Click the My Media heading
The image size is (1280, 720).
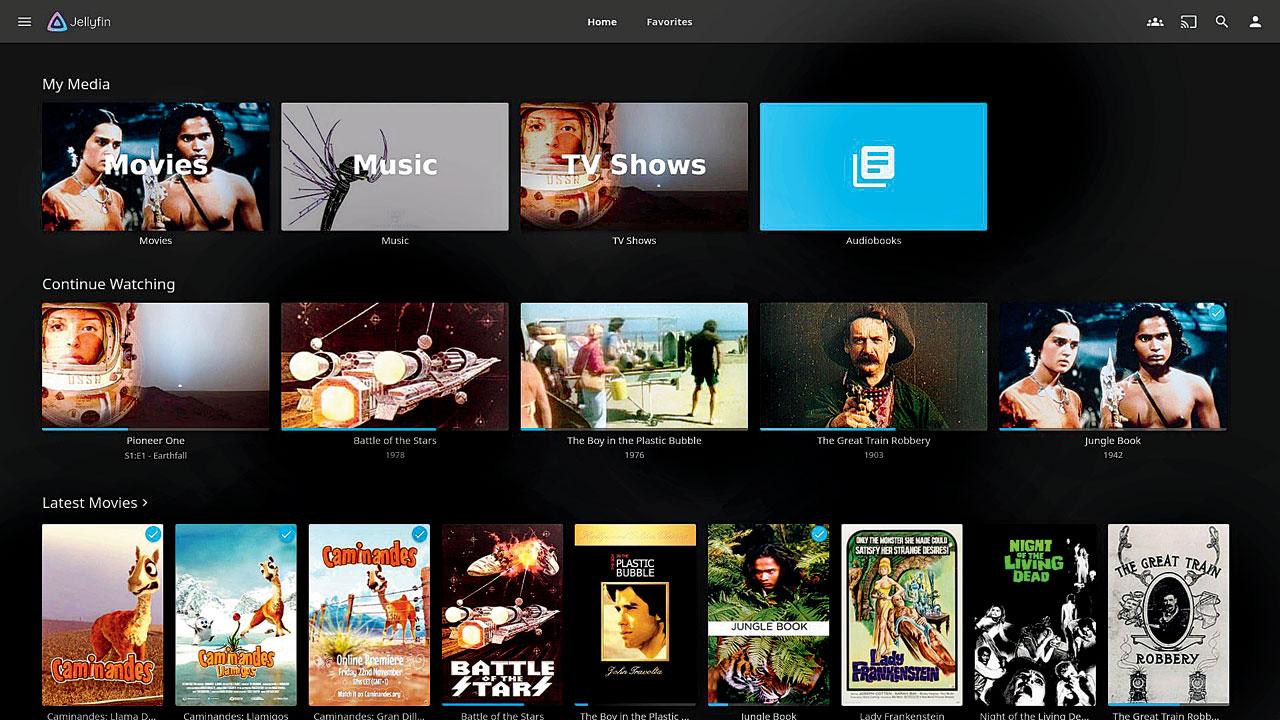(x=76, y=84)
